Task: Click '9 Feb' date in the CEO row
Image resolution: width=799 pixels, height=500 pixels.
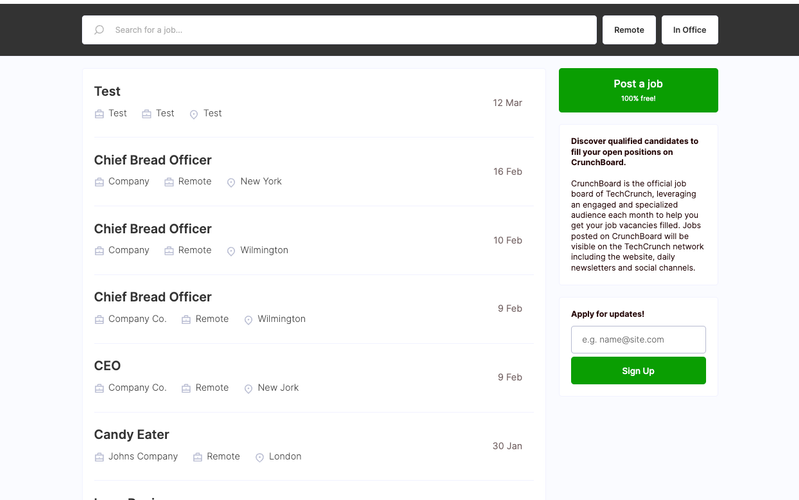Action: (x=510, y=377)
